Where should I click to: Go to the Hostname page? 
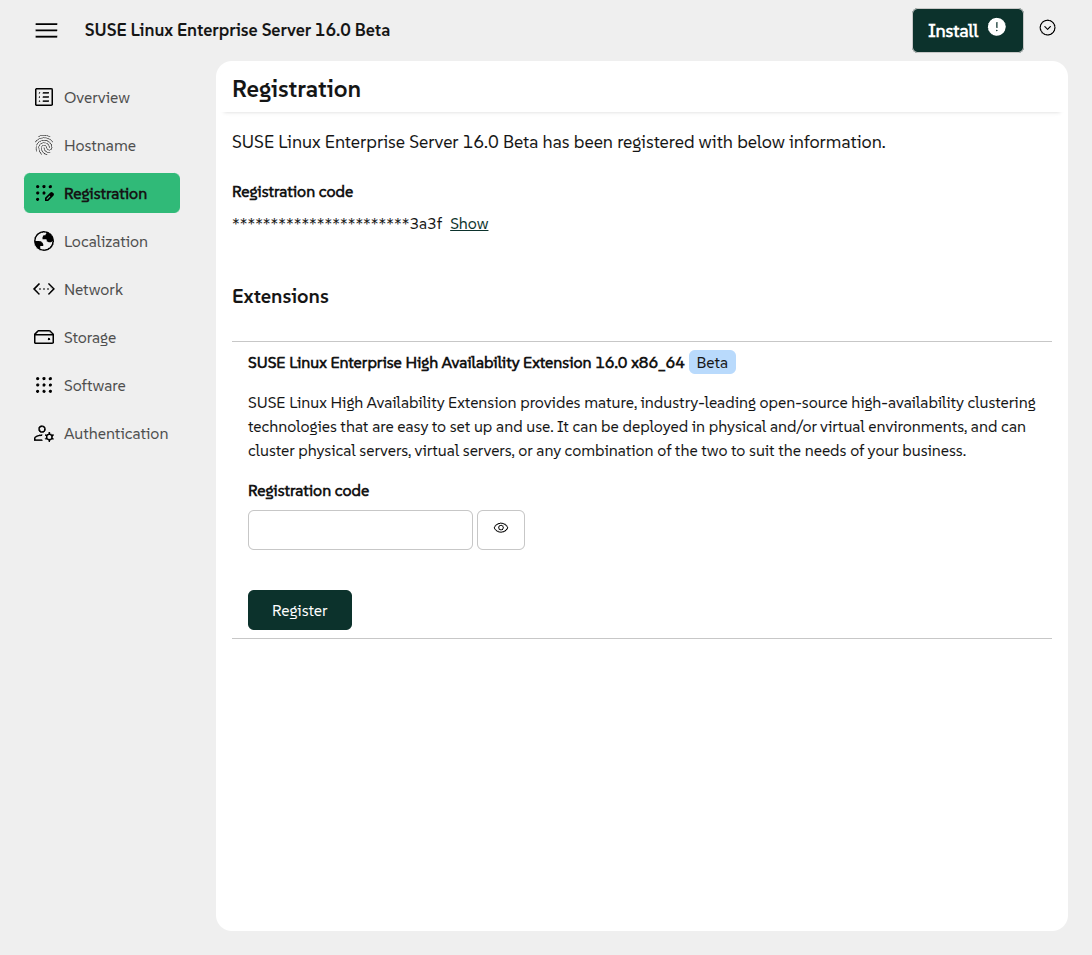tap(102, 145)
